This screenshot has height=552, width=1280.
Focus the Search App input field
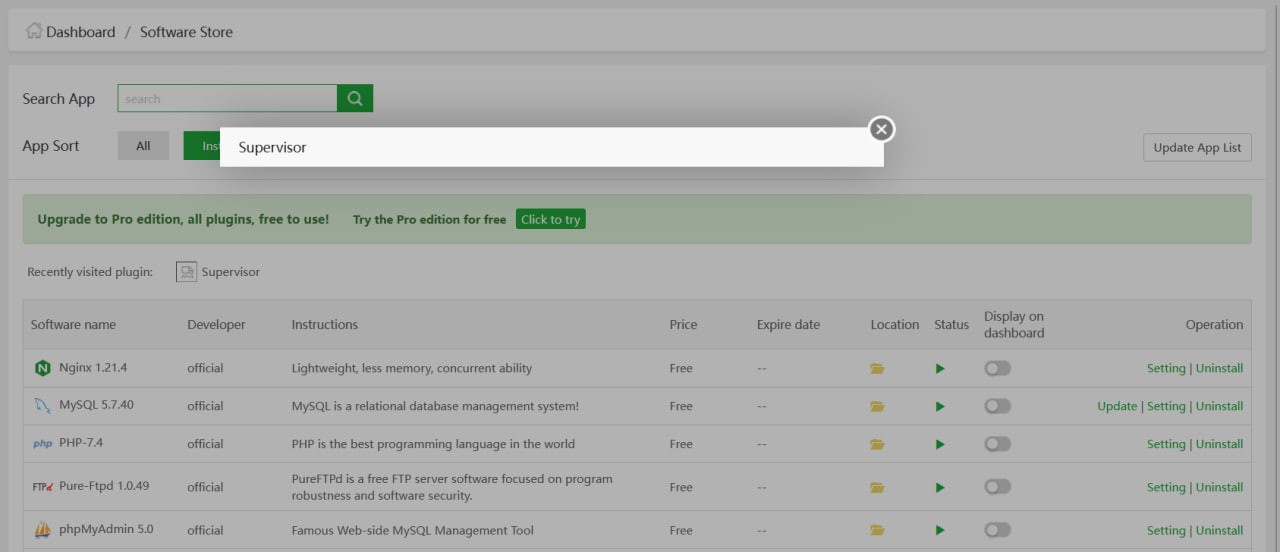tap(227, 98)
